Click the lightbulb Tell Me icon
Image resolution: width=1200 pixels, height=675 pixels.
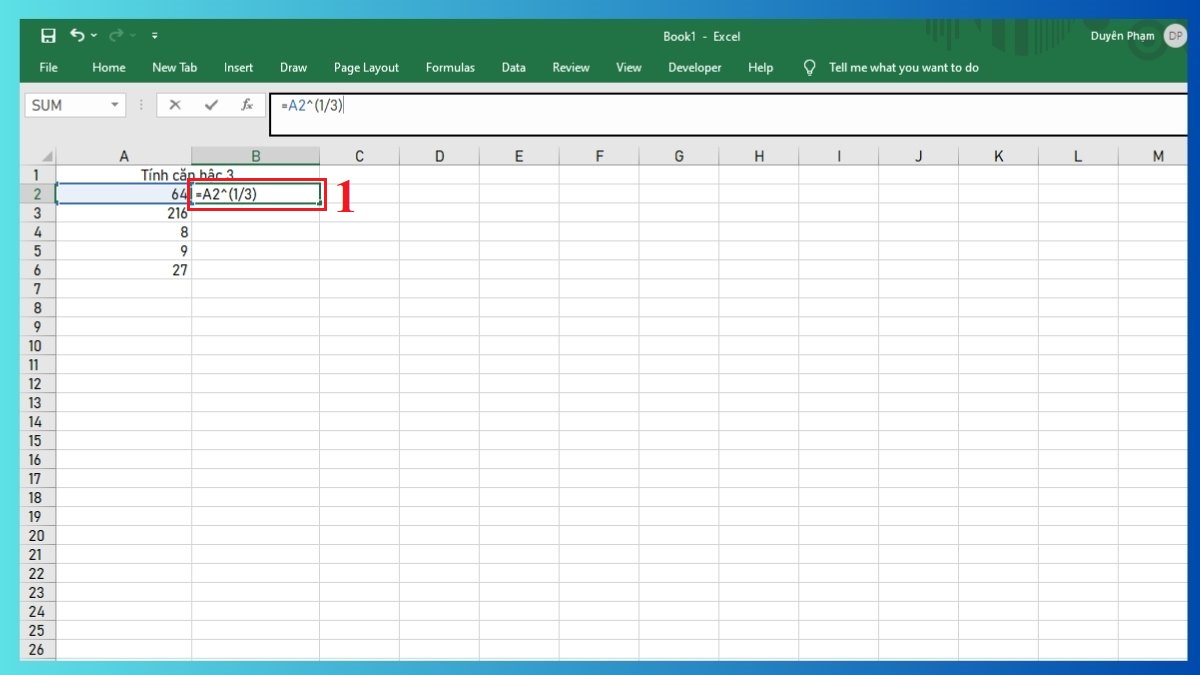tap(808, 68)
